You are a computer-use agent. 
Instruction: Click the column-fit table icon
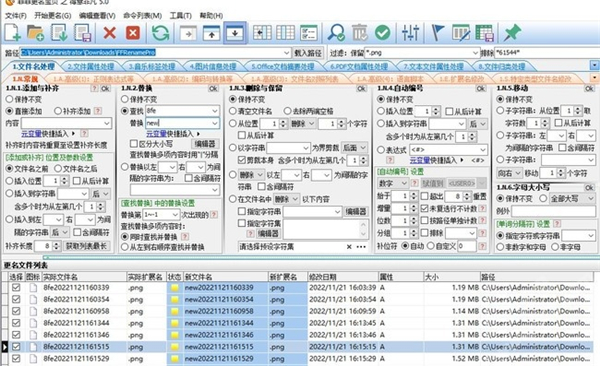click(262, 33)
